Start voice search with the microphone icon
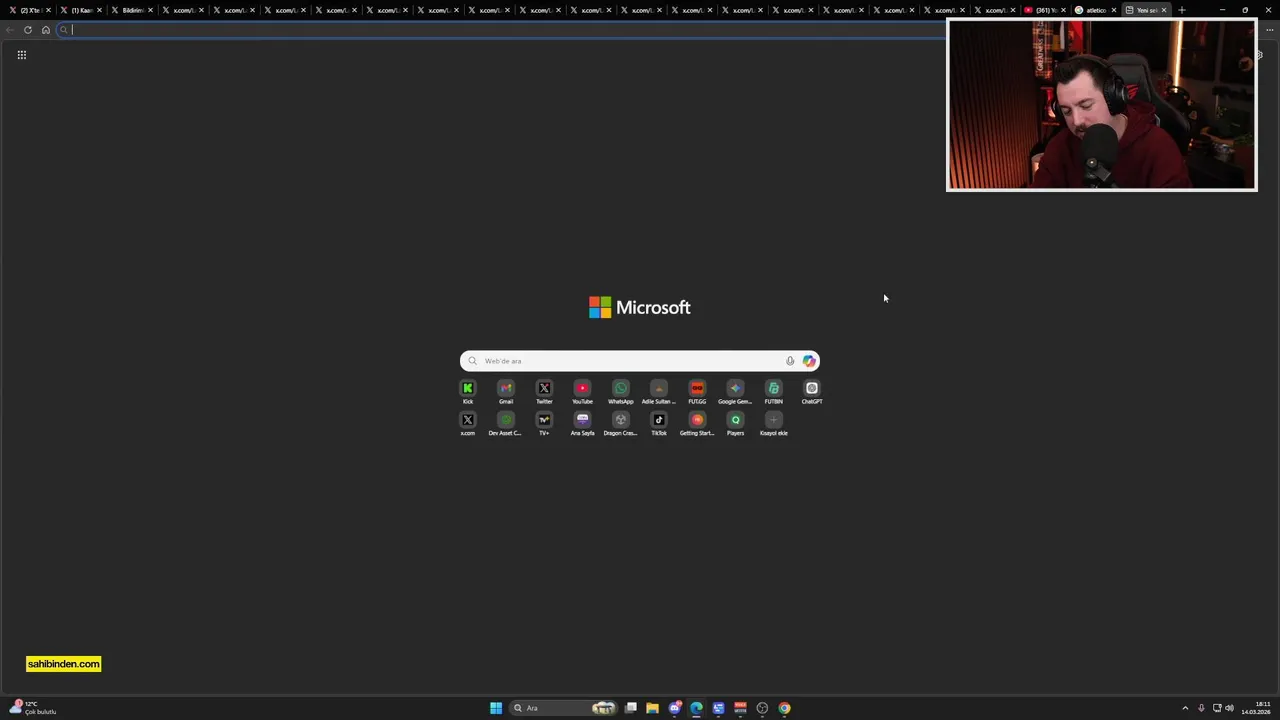Screen dimensions: 1280x720 pyautogui.click(x=790, y=361)
